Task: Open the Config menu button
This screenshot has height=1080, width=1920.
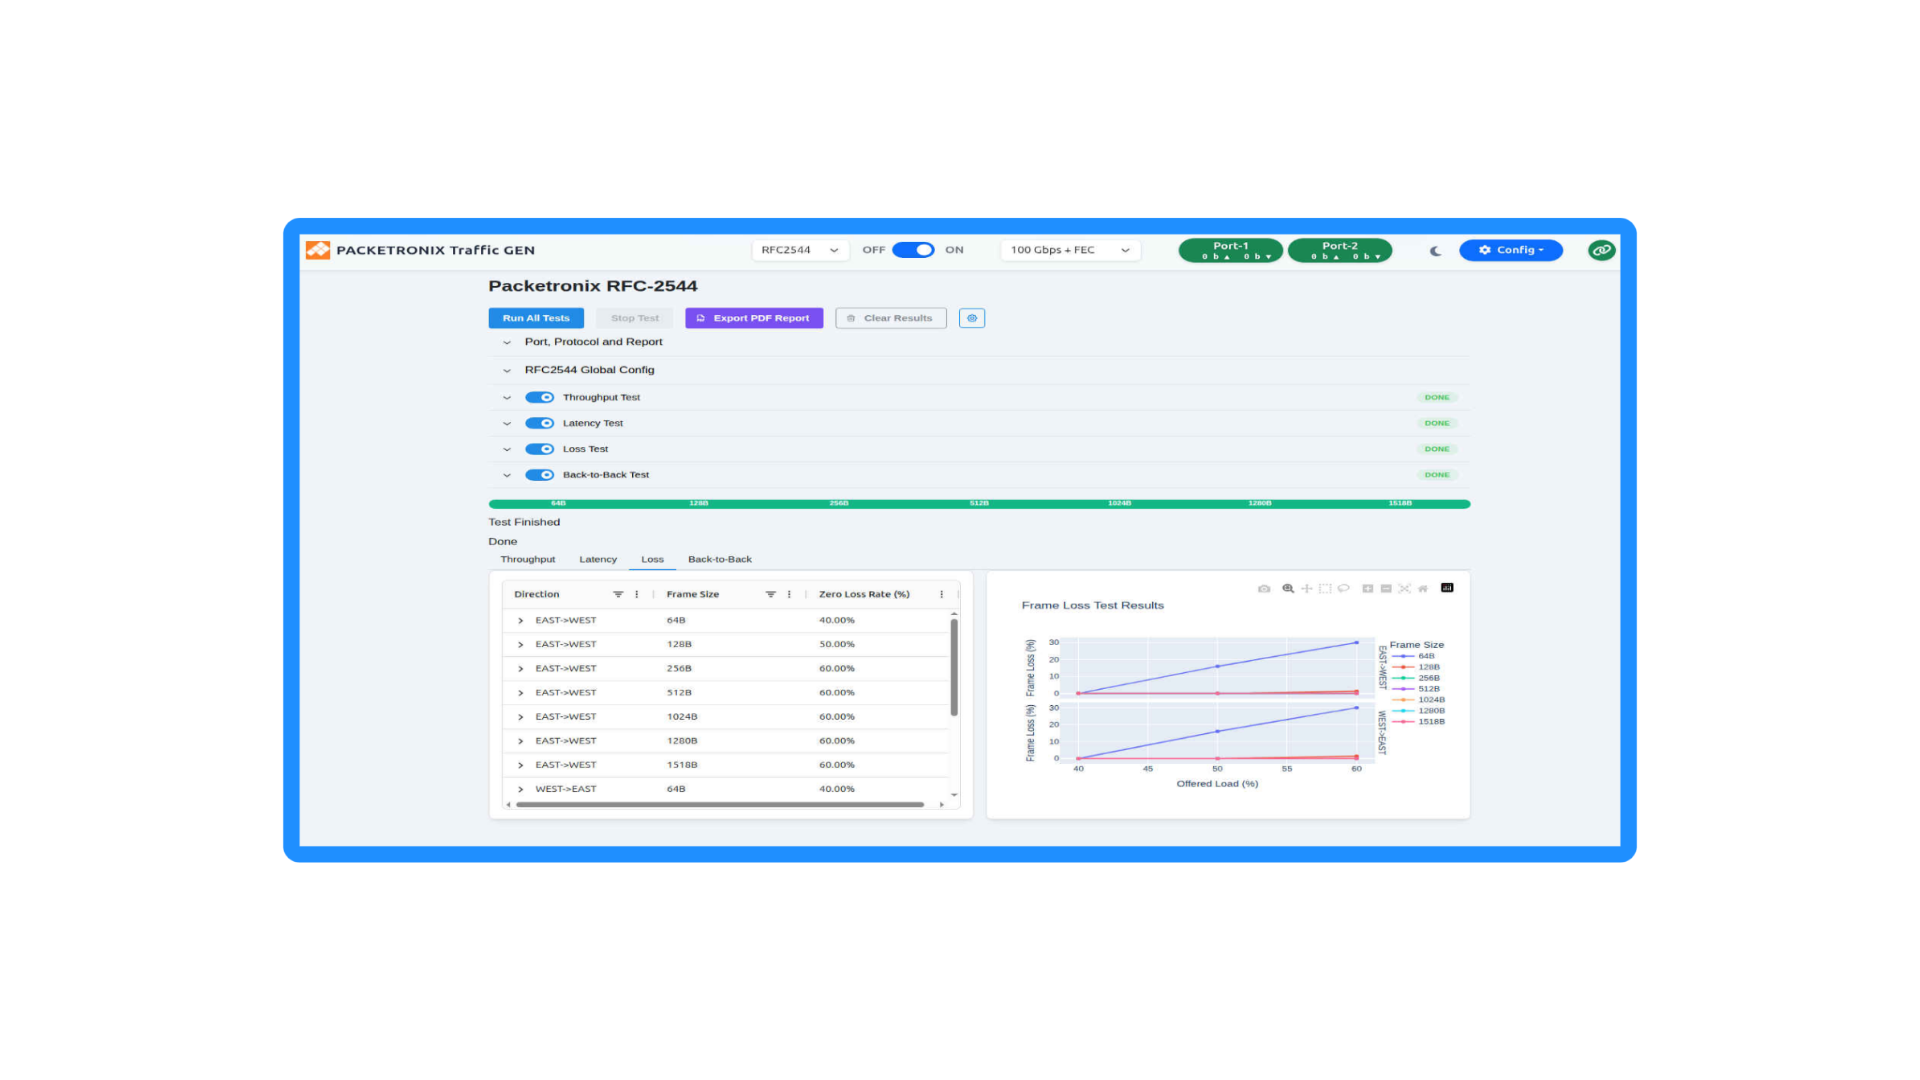Action: pyautogui.click(x=1511, y=250)
